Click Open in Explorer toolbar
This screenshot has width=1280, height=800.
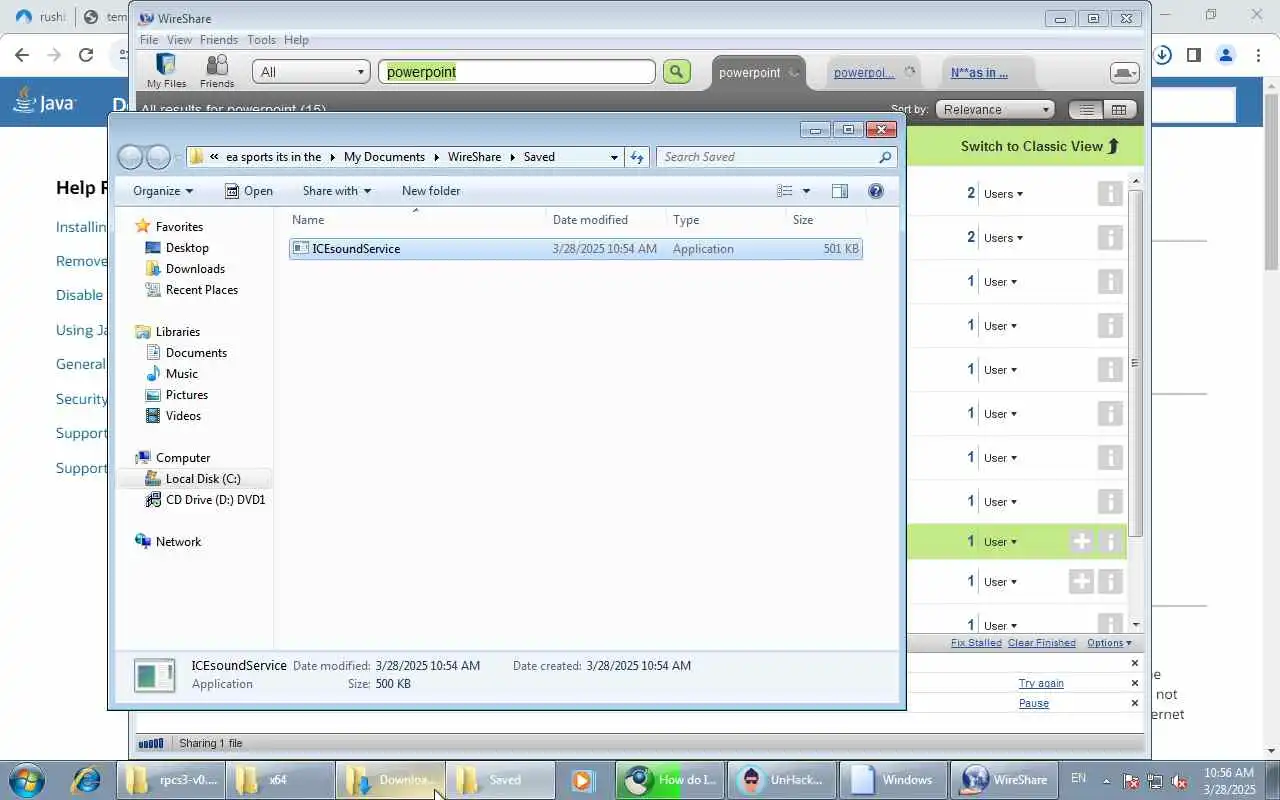(x=249, y=191)
